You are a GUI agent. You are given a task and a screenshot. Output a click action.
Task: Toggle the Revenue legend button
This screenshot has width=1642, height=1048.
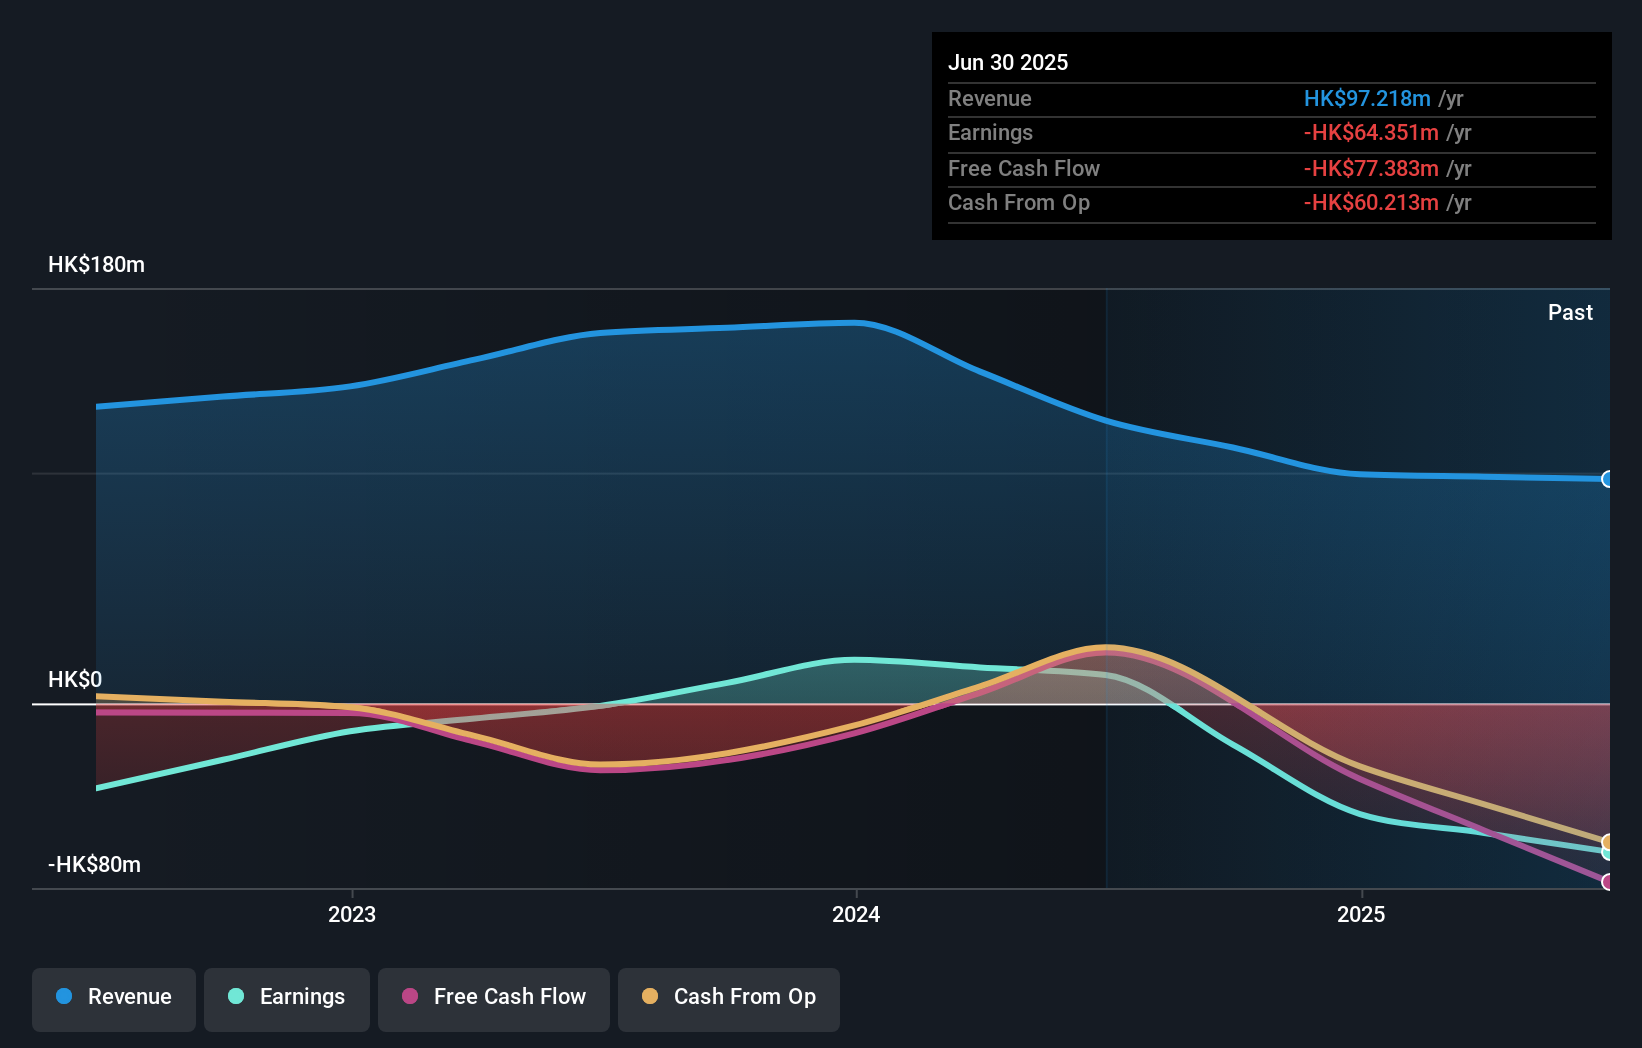click(114, 999)
